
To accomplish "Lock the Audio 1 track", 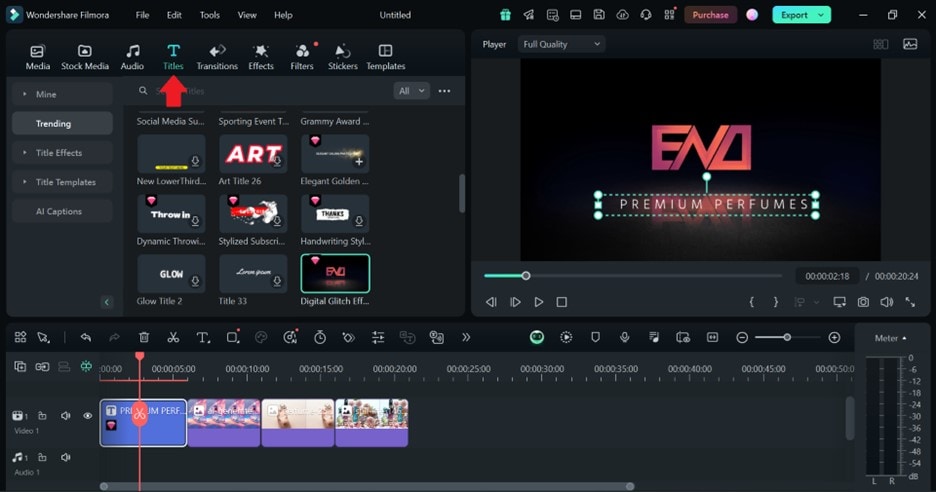I will coord(42,457).
